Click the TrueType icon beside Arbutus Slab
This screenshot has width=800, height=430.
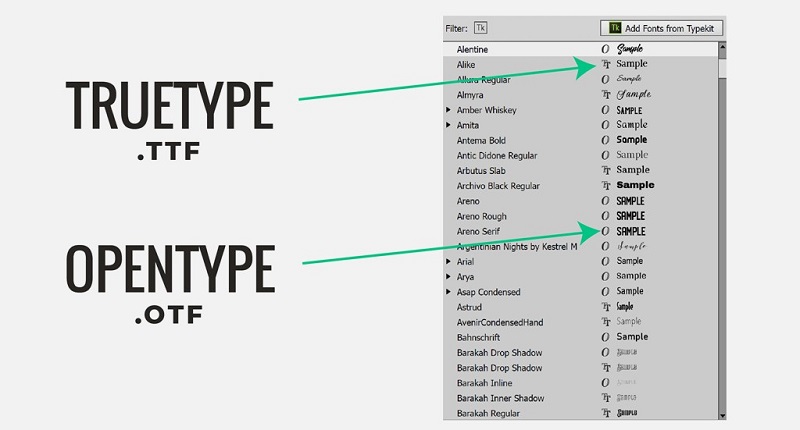click(x=605, y=170)
